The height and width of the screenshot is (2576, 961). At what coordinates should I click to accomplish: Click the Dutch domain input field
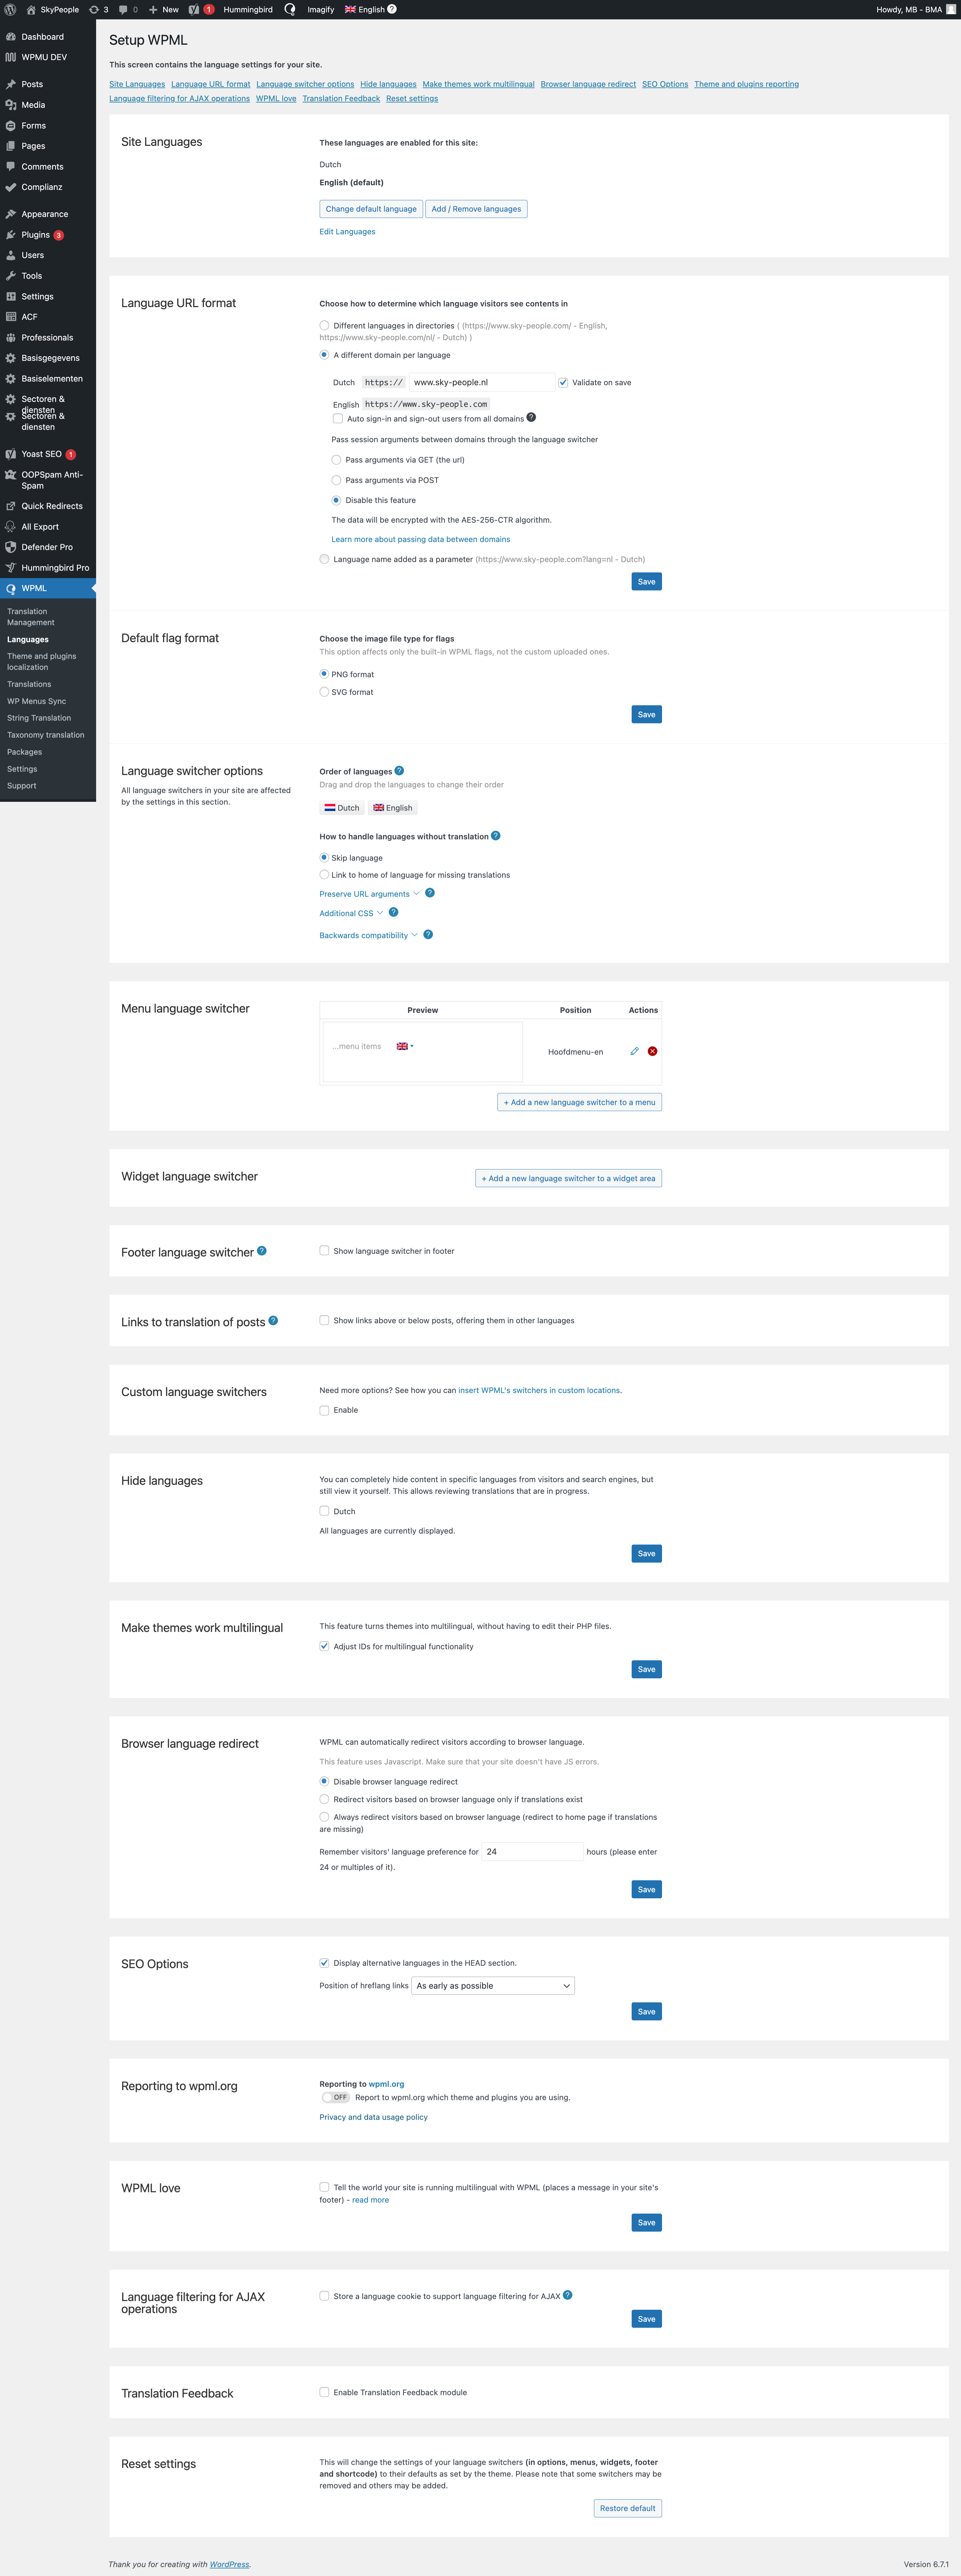482,382
